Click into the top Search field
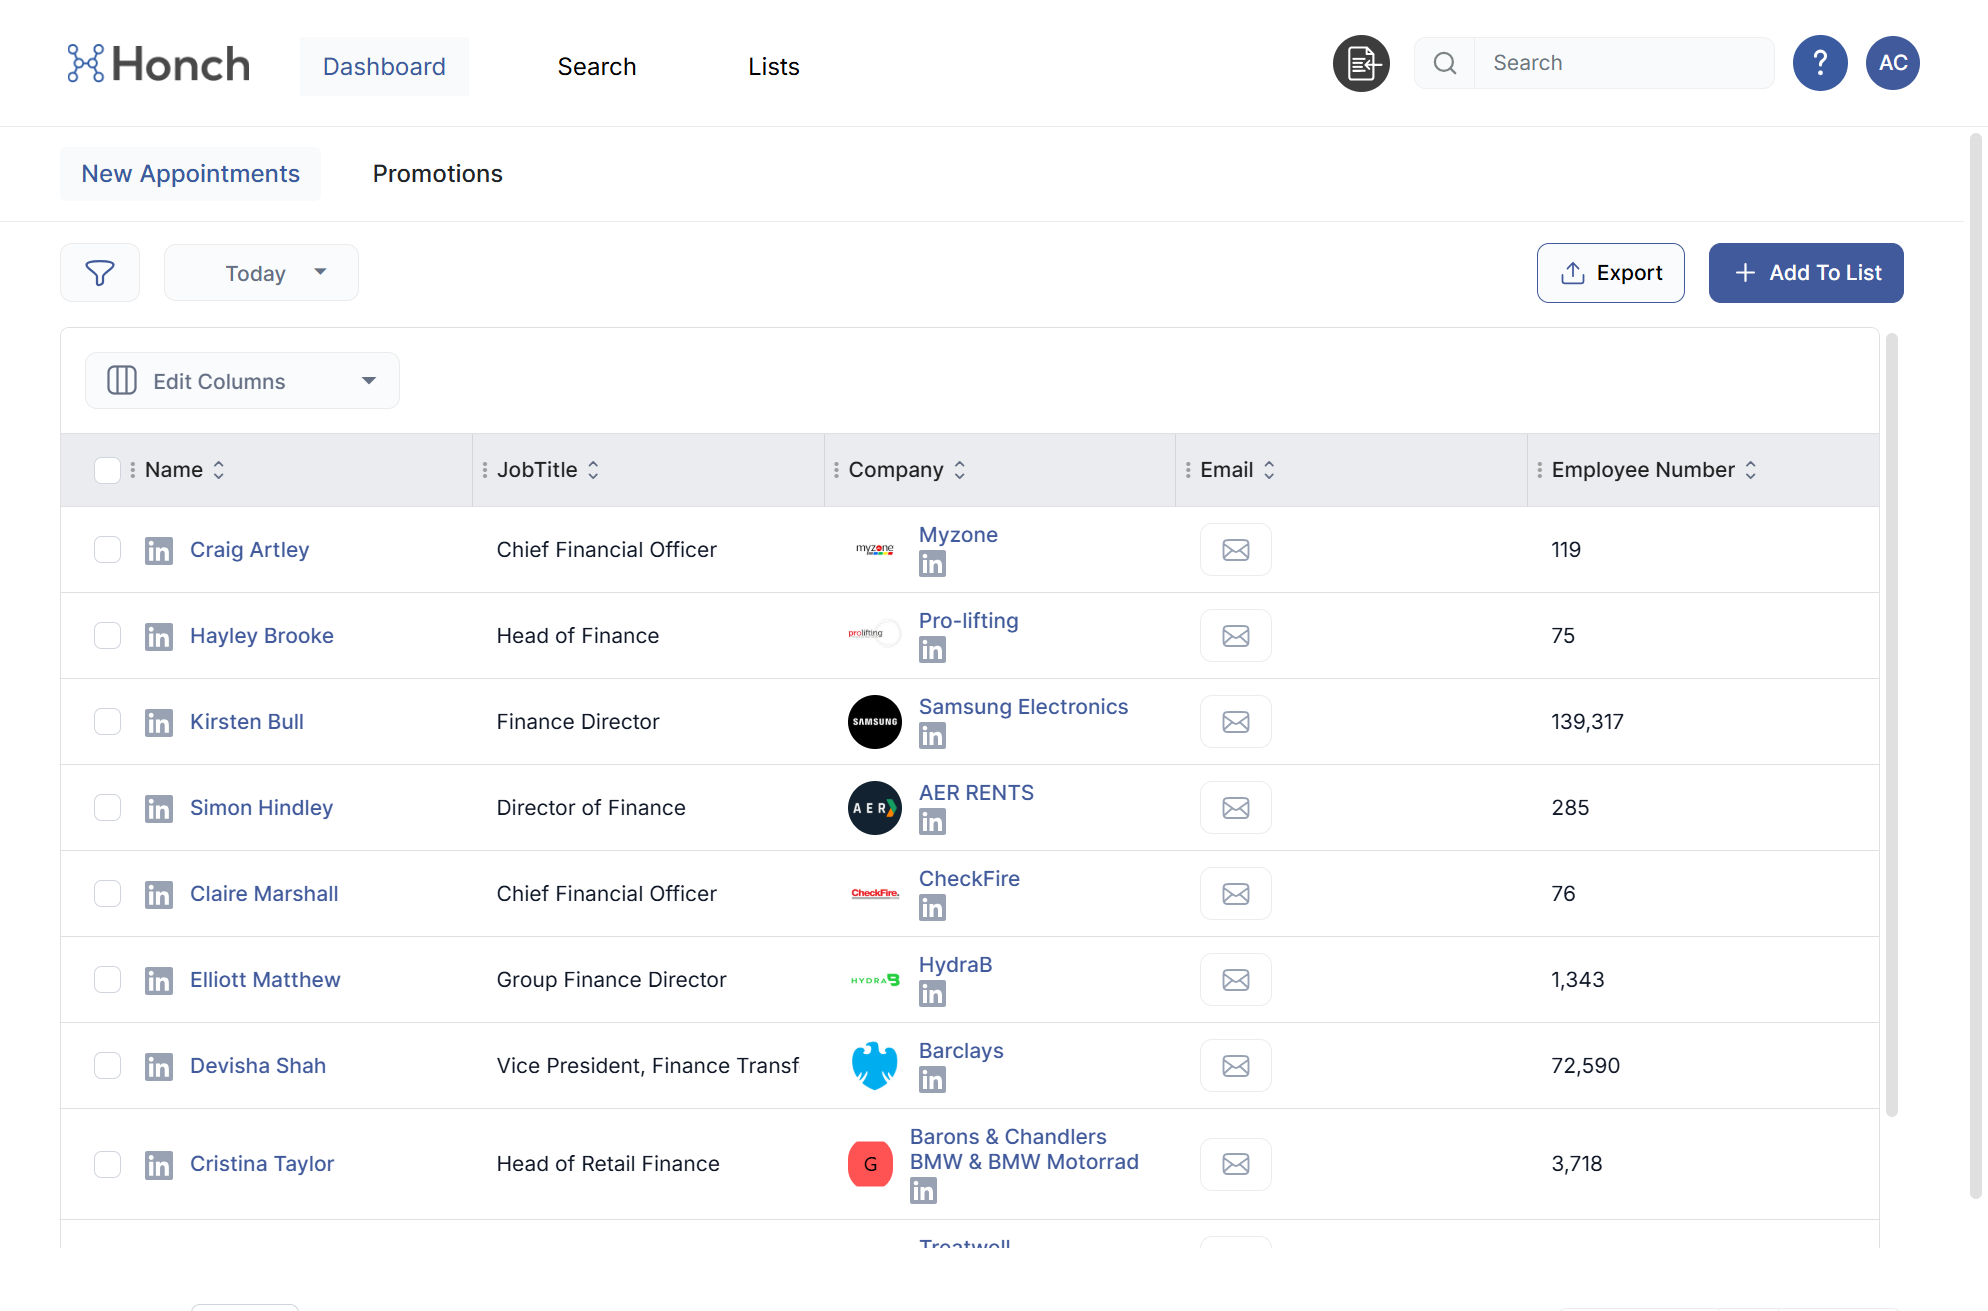Viewport: 1988px width, 1311px height. pos(1622,64)
